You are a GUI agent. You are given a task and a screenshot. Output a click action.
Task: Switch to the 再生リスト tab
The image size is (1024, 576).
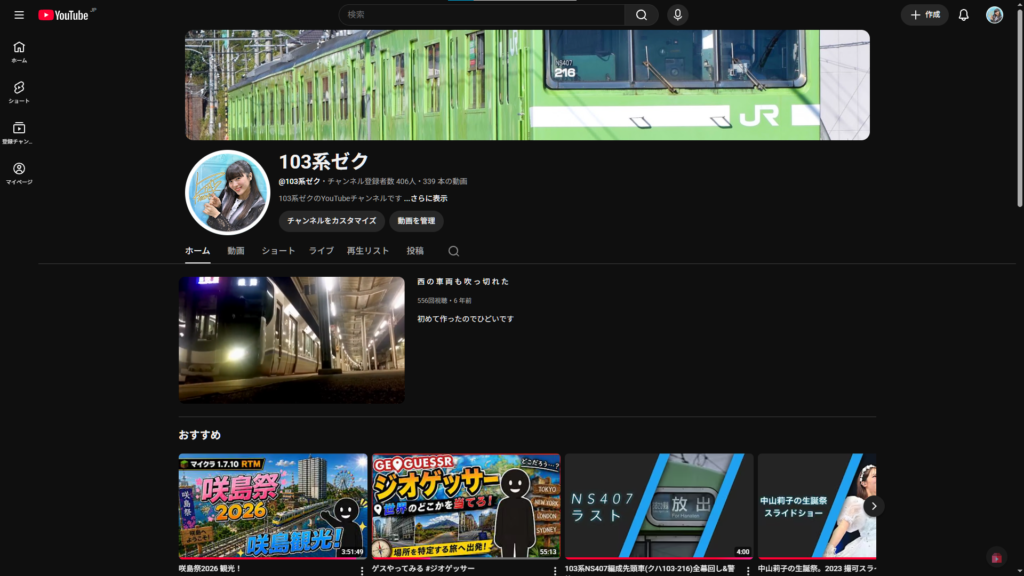(368, 251)
